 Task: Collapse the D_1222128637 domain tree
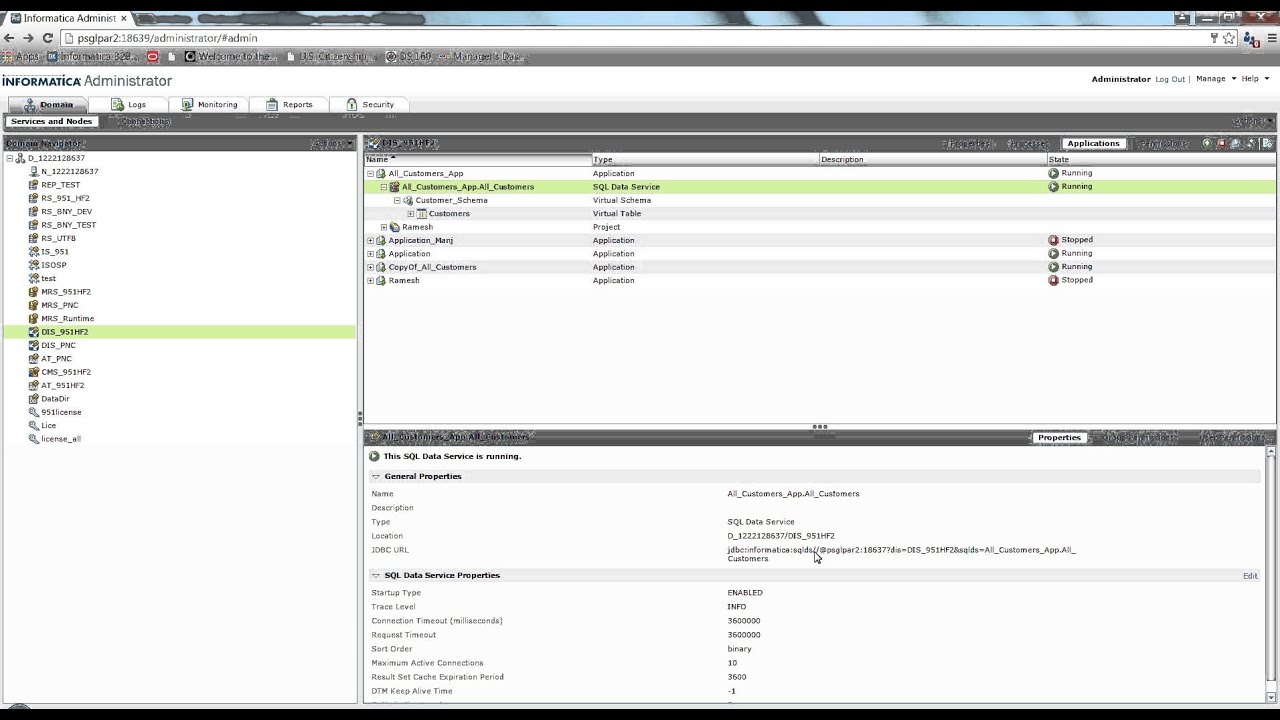[x=10, y=158]
